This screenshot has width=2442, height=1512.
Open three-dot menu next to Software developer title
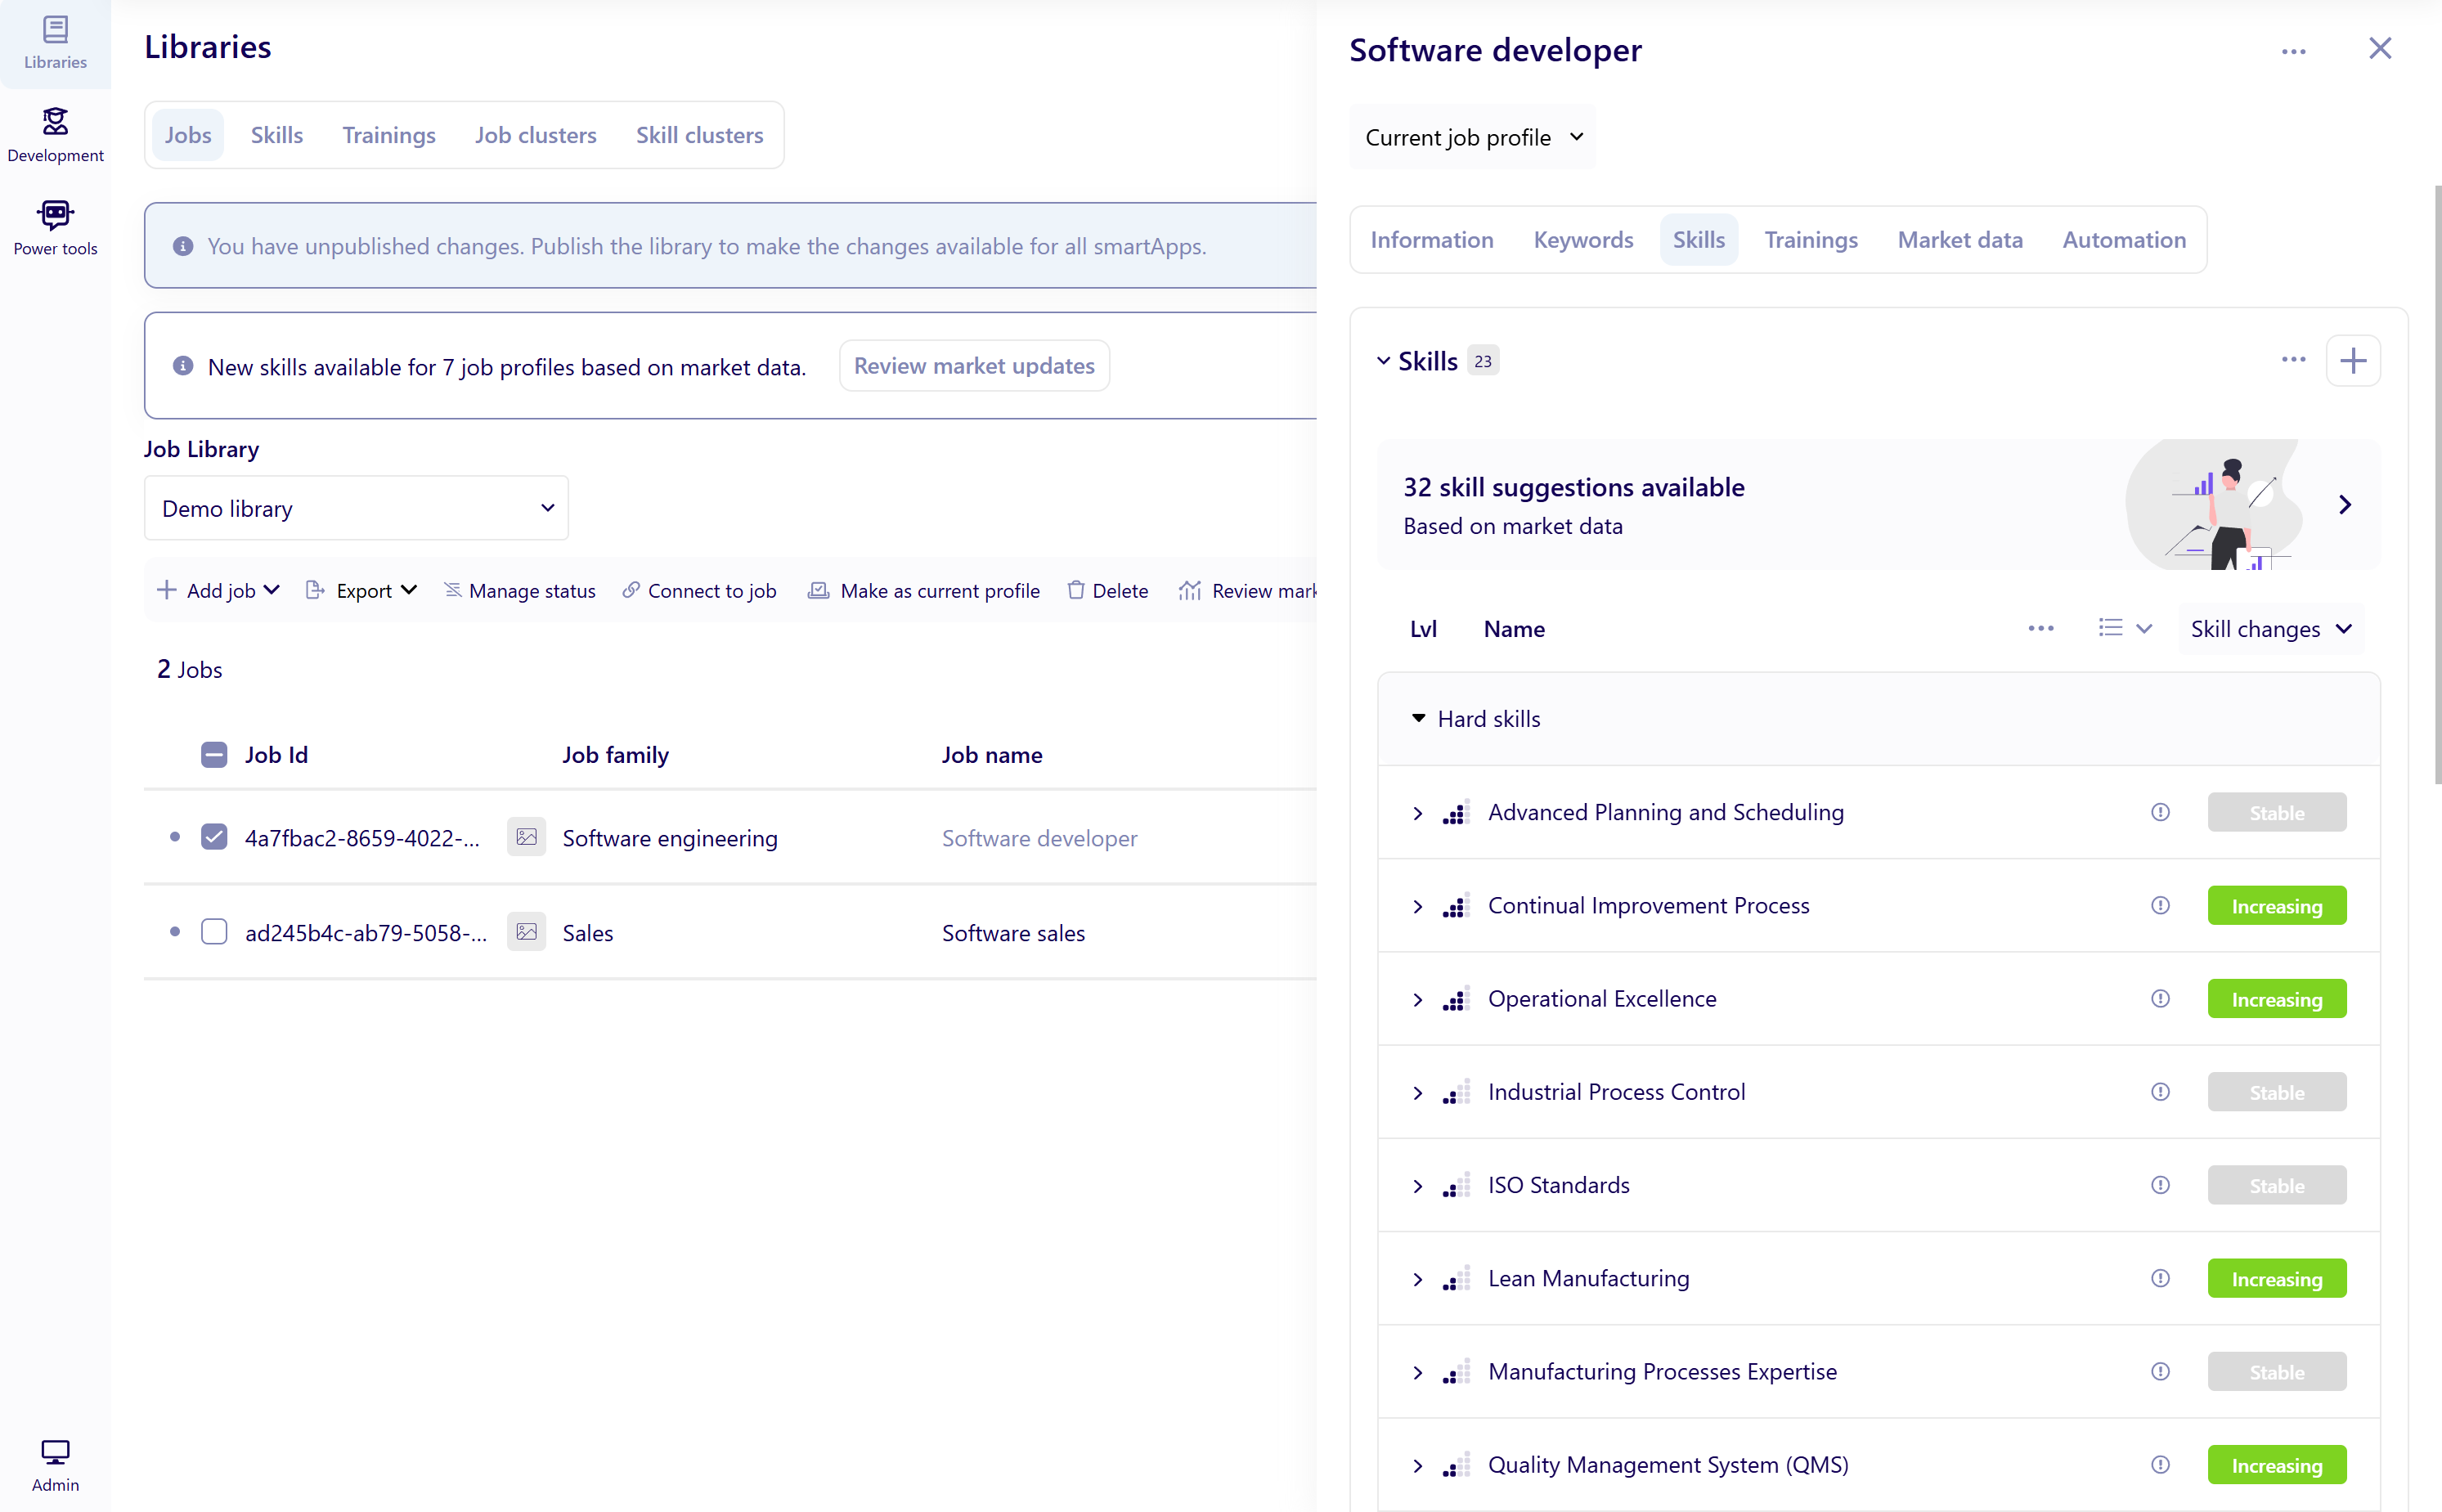click(2293, 51)
